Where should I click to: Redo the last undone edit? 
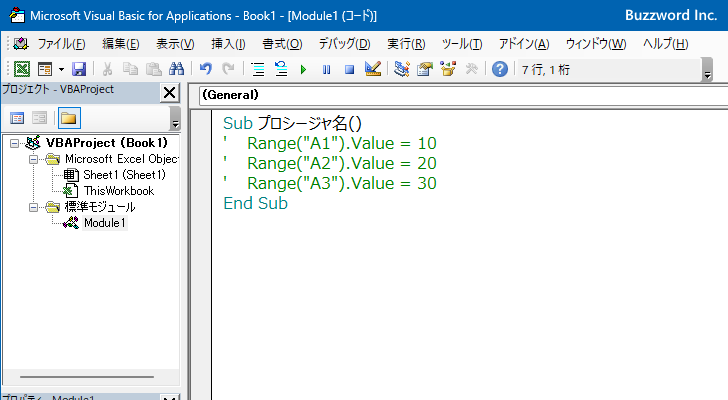click(228, 69)
